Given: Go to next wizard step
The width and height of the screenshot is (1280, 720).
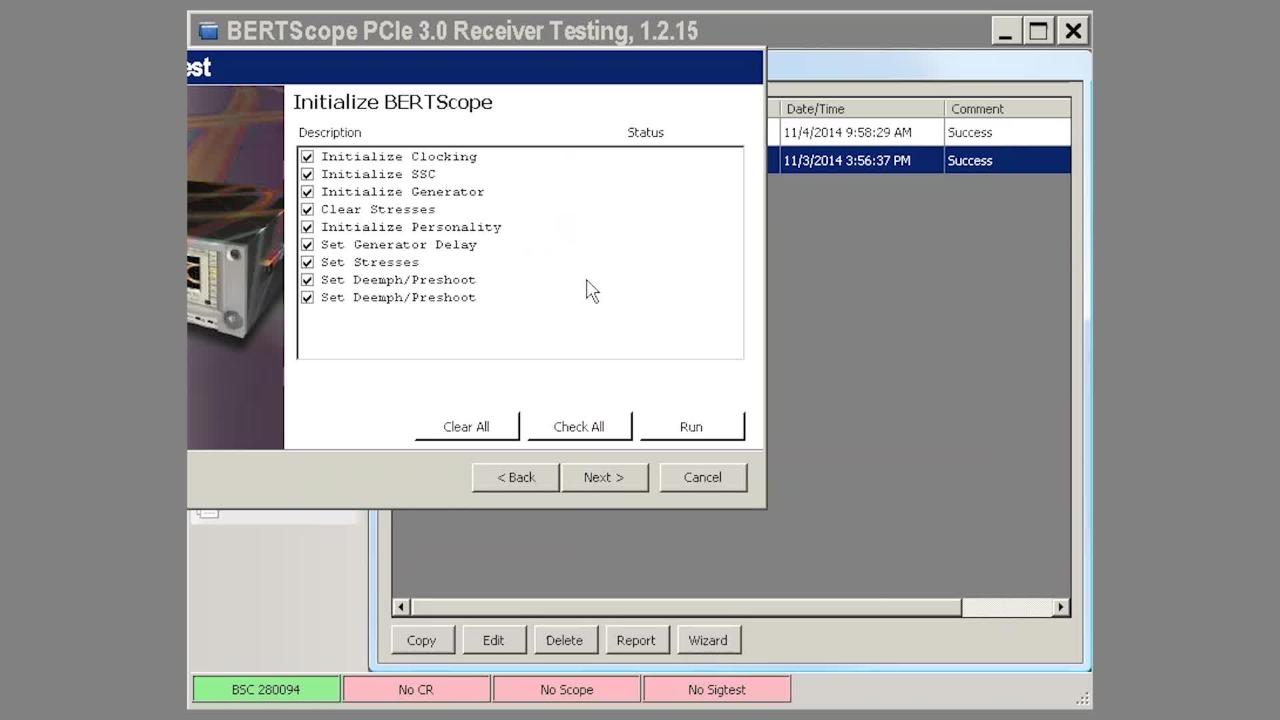Looking at the screenshot, I should pyautogui.click(x=604, y=478).
